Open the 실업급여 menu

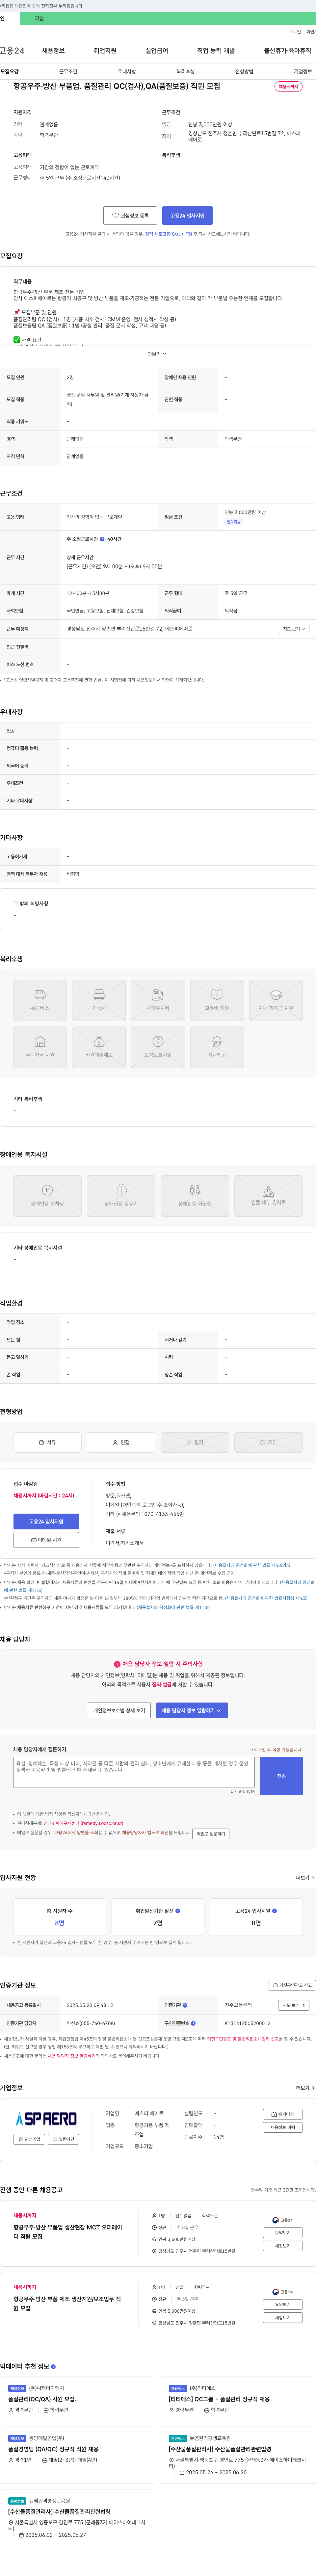[x=157, y=51]
